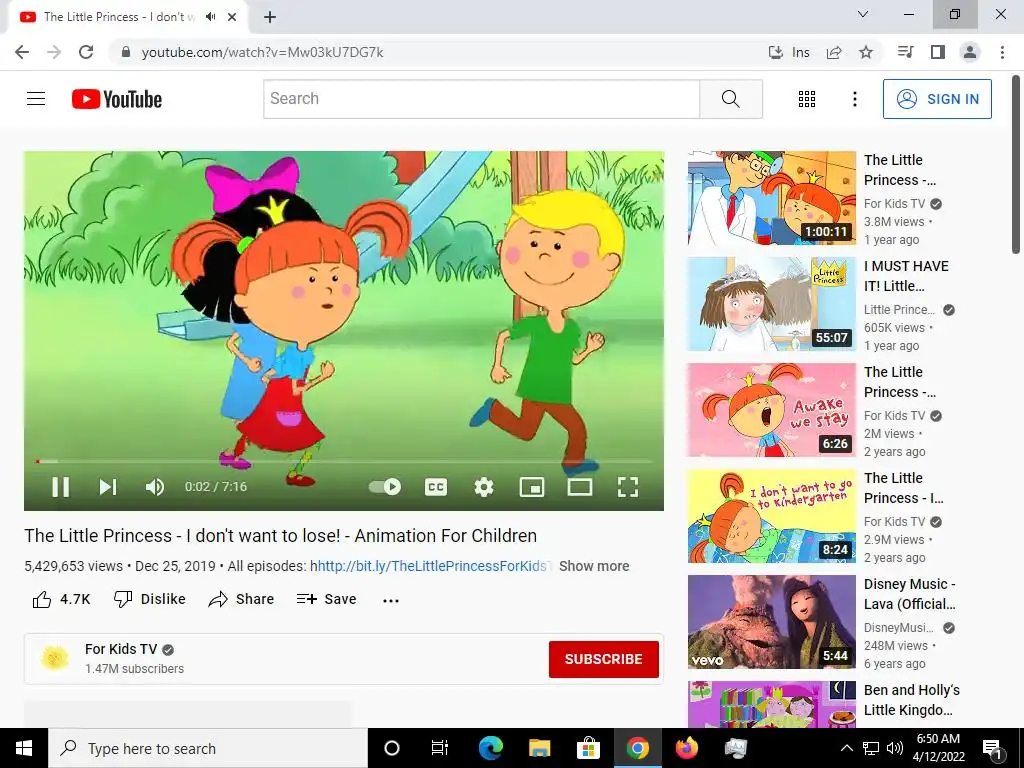Open the notification center
This screenshot has height=768, width=1024.
click(992, 748)
